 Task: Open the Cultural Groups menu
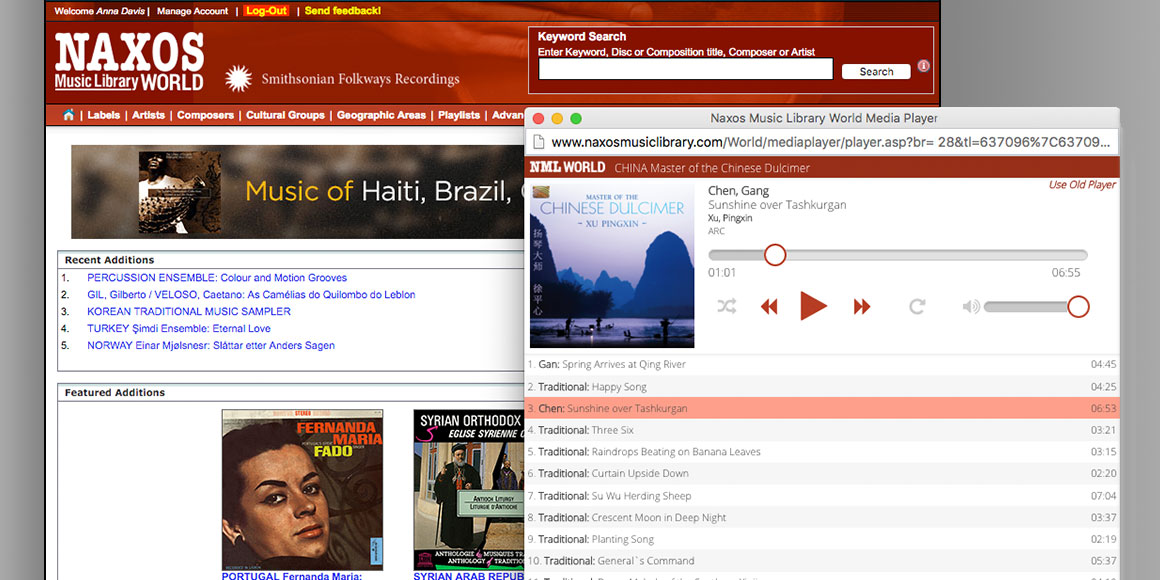tap(285, 115)
